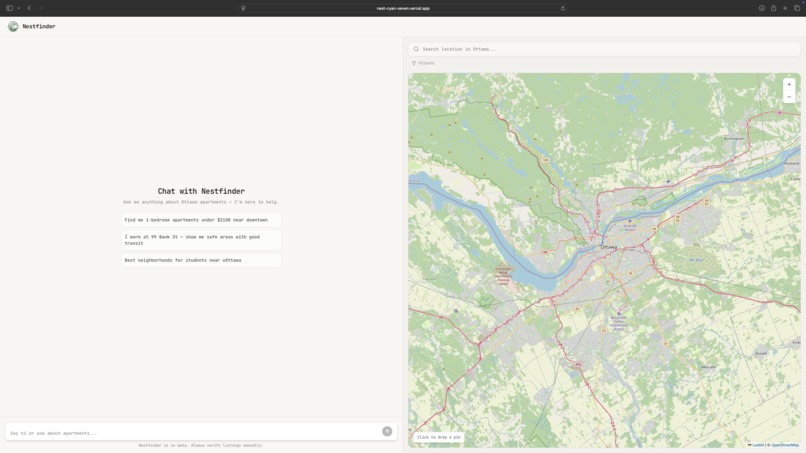Open the OpenStreetMap attribution link
Viewport: 806px width, 453px height.
coord(785,445)
